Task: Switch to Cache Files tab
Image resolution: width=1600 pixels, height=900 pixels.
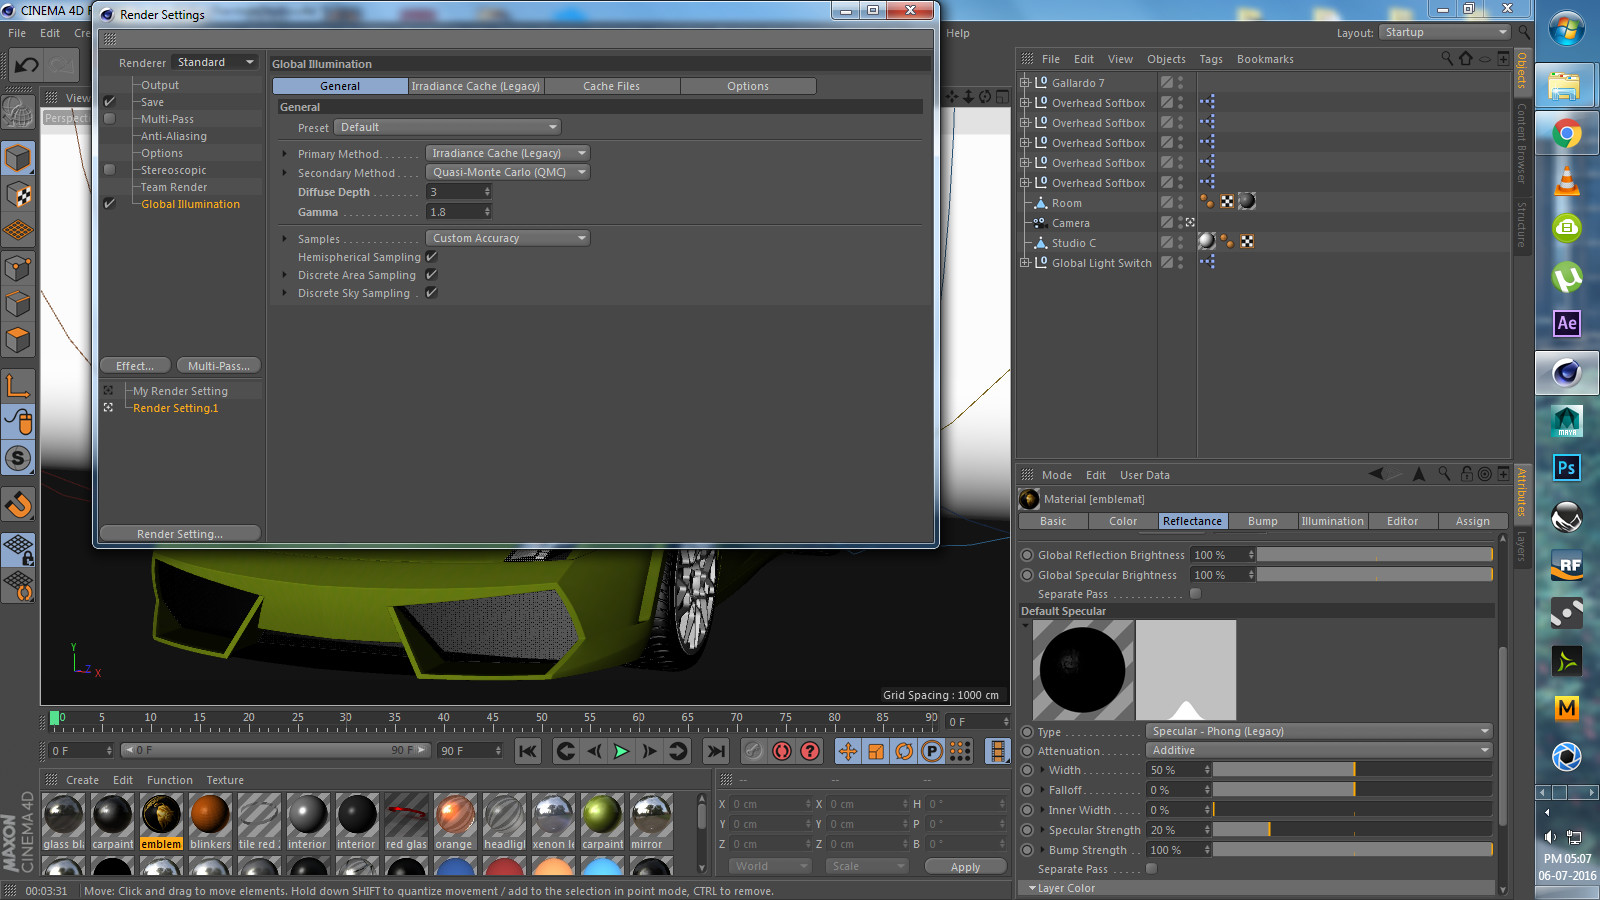Action: point(612,86)
